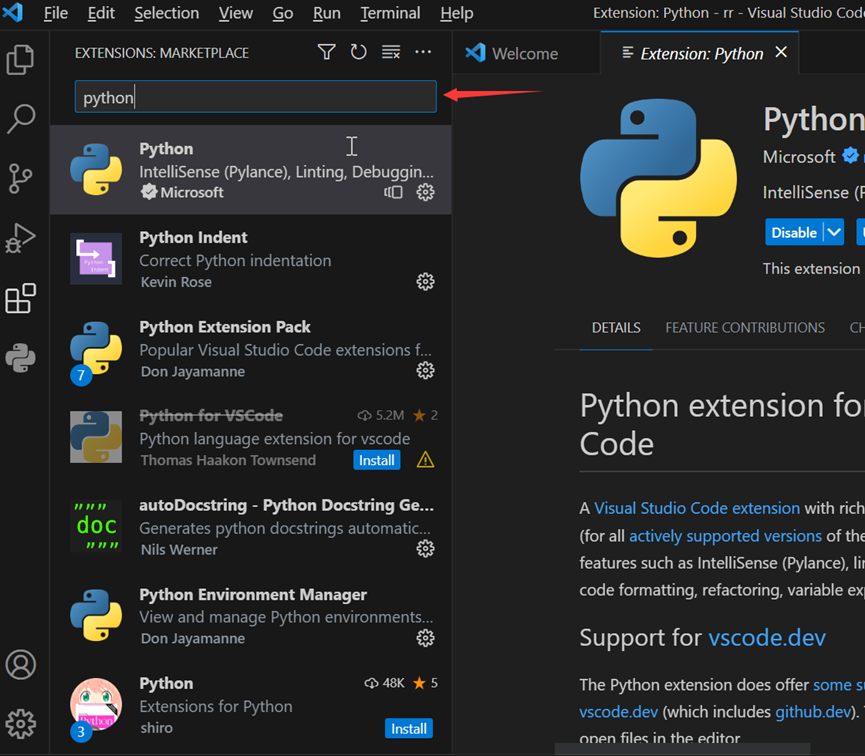Screen dimensions: 865x756
Task: Open manage gear for autoDocstring extension
Action: point(425,549)
